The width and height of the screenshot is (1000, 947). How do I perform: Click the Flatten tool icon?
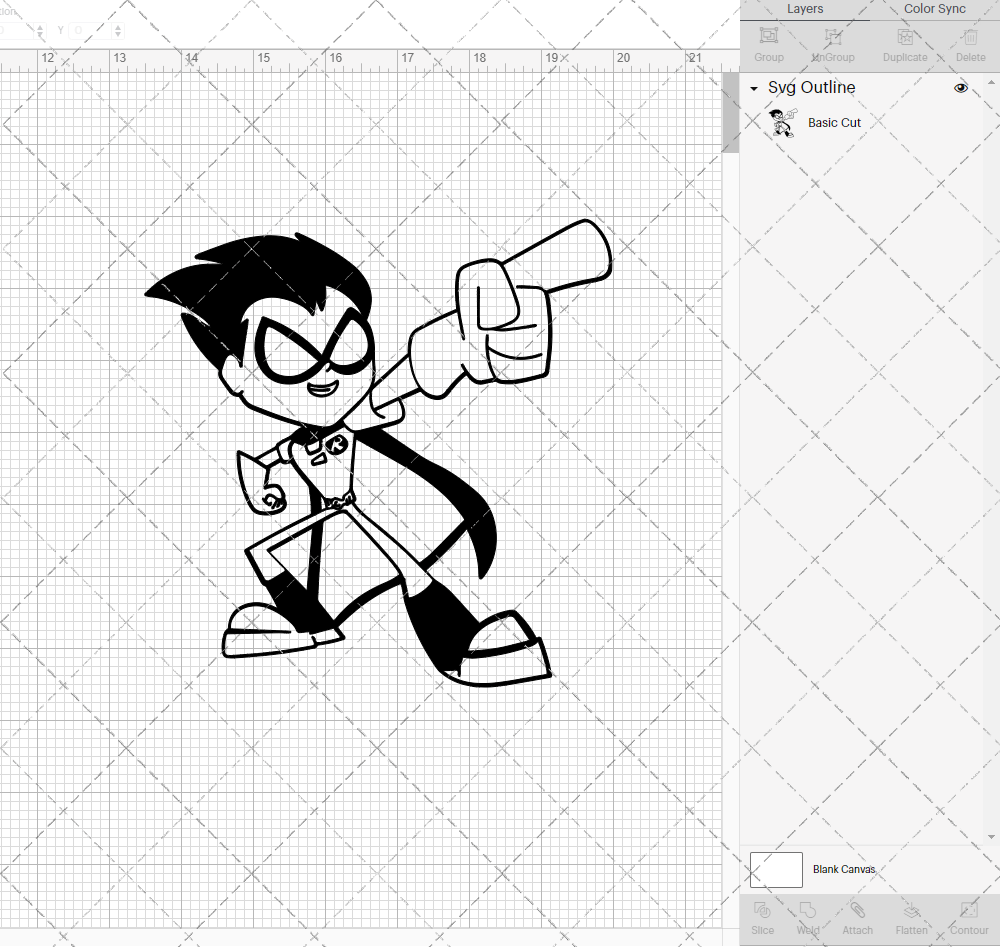coord(911,910)
